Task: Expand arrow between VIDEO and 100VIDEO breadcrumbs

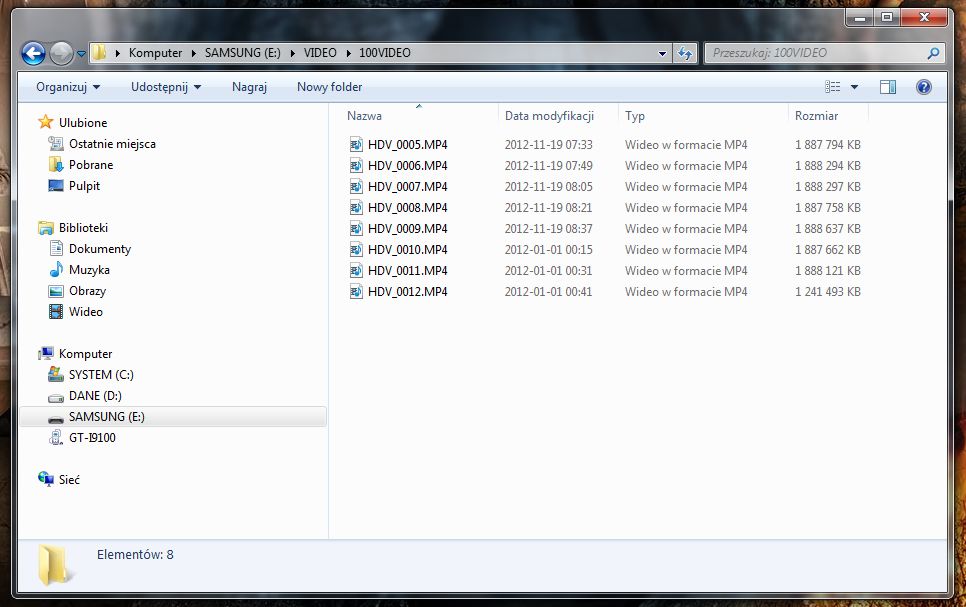Action: pos(349,54)
